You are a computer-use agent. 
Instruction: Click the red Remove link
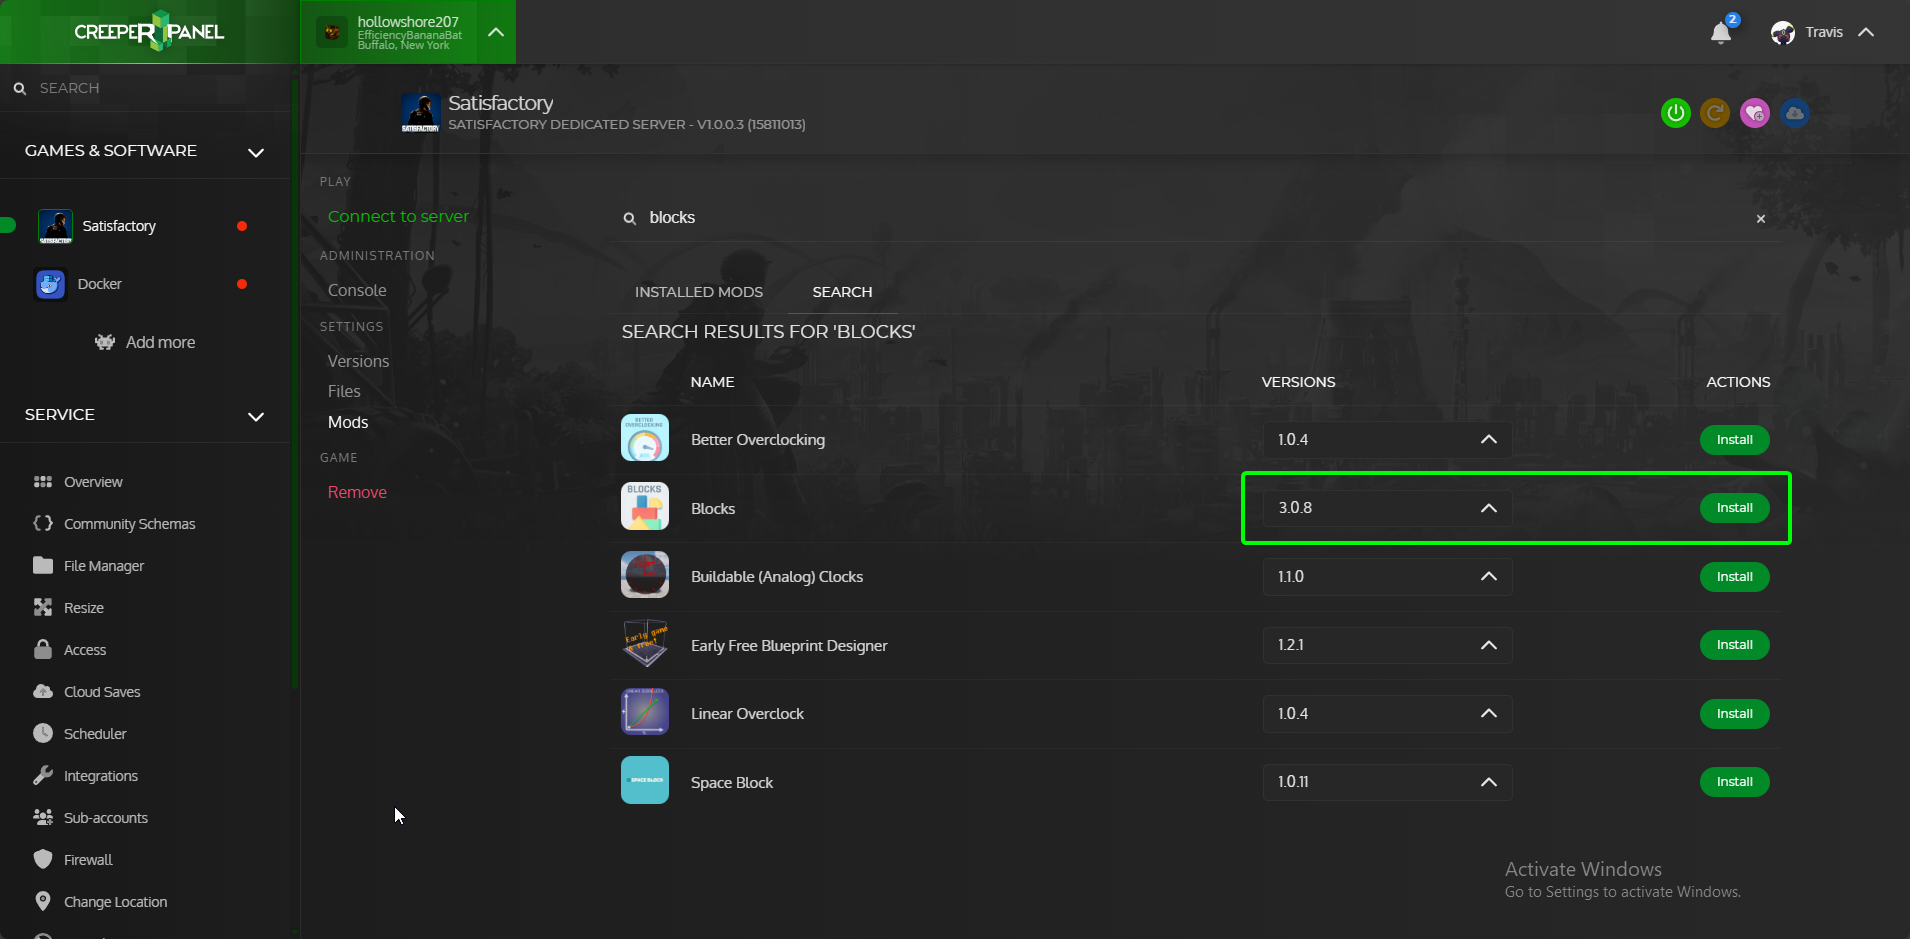click(x=357, y=492)
